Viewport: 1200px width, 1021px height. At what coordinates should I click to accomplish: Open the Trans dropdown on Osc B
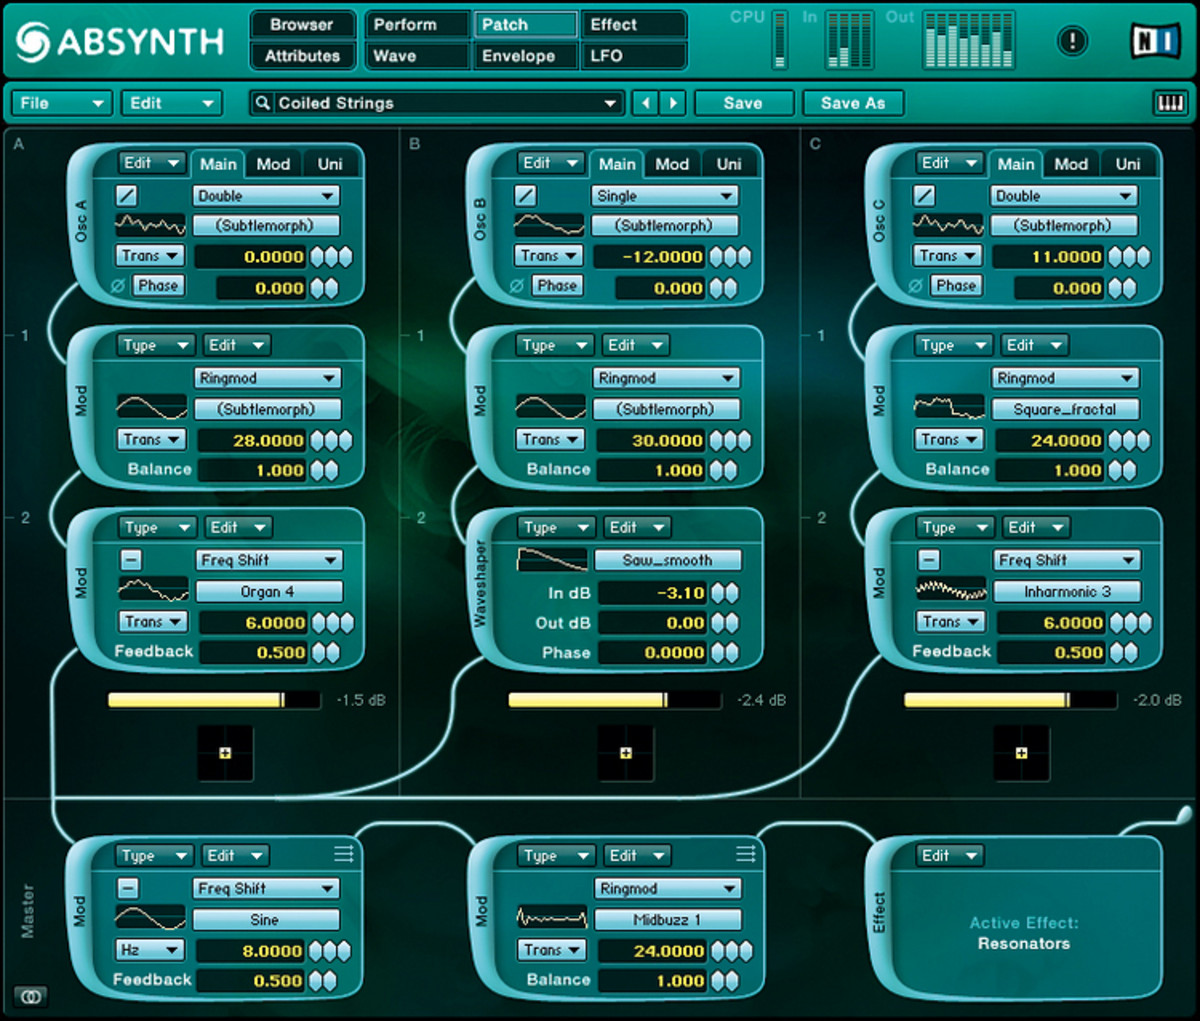(x=548, y=255)
